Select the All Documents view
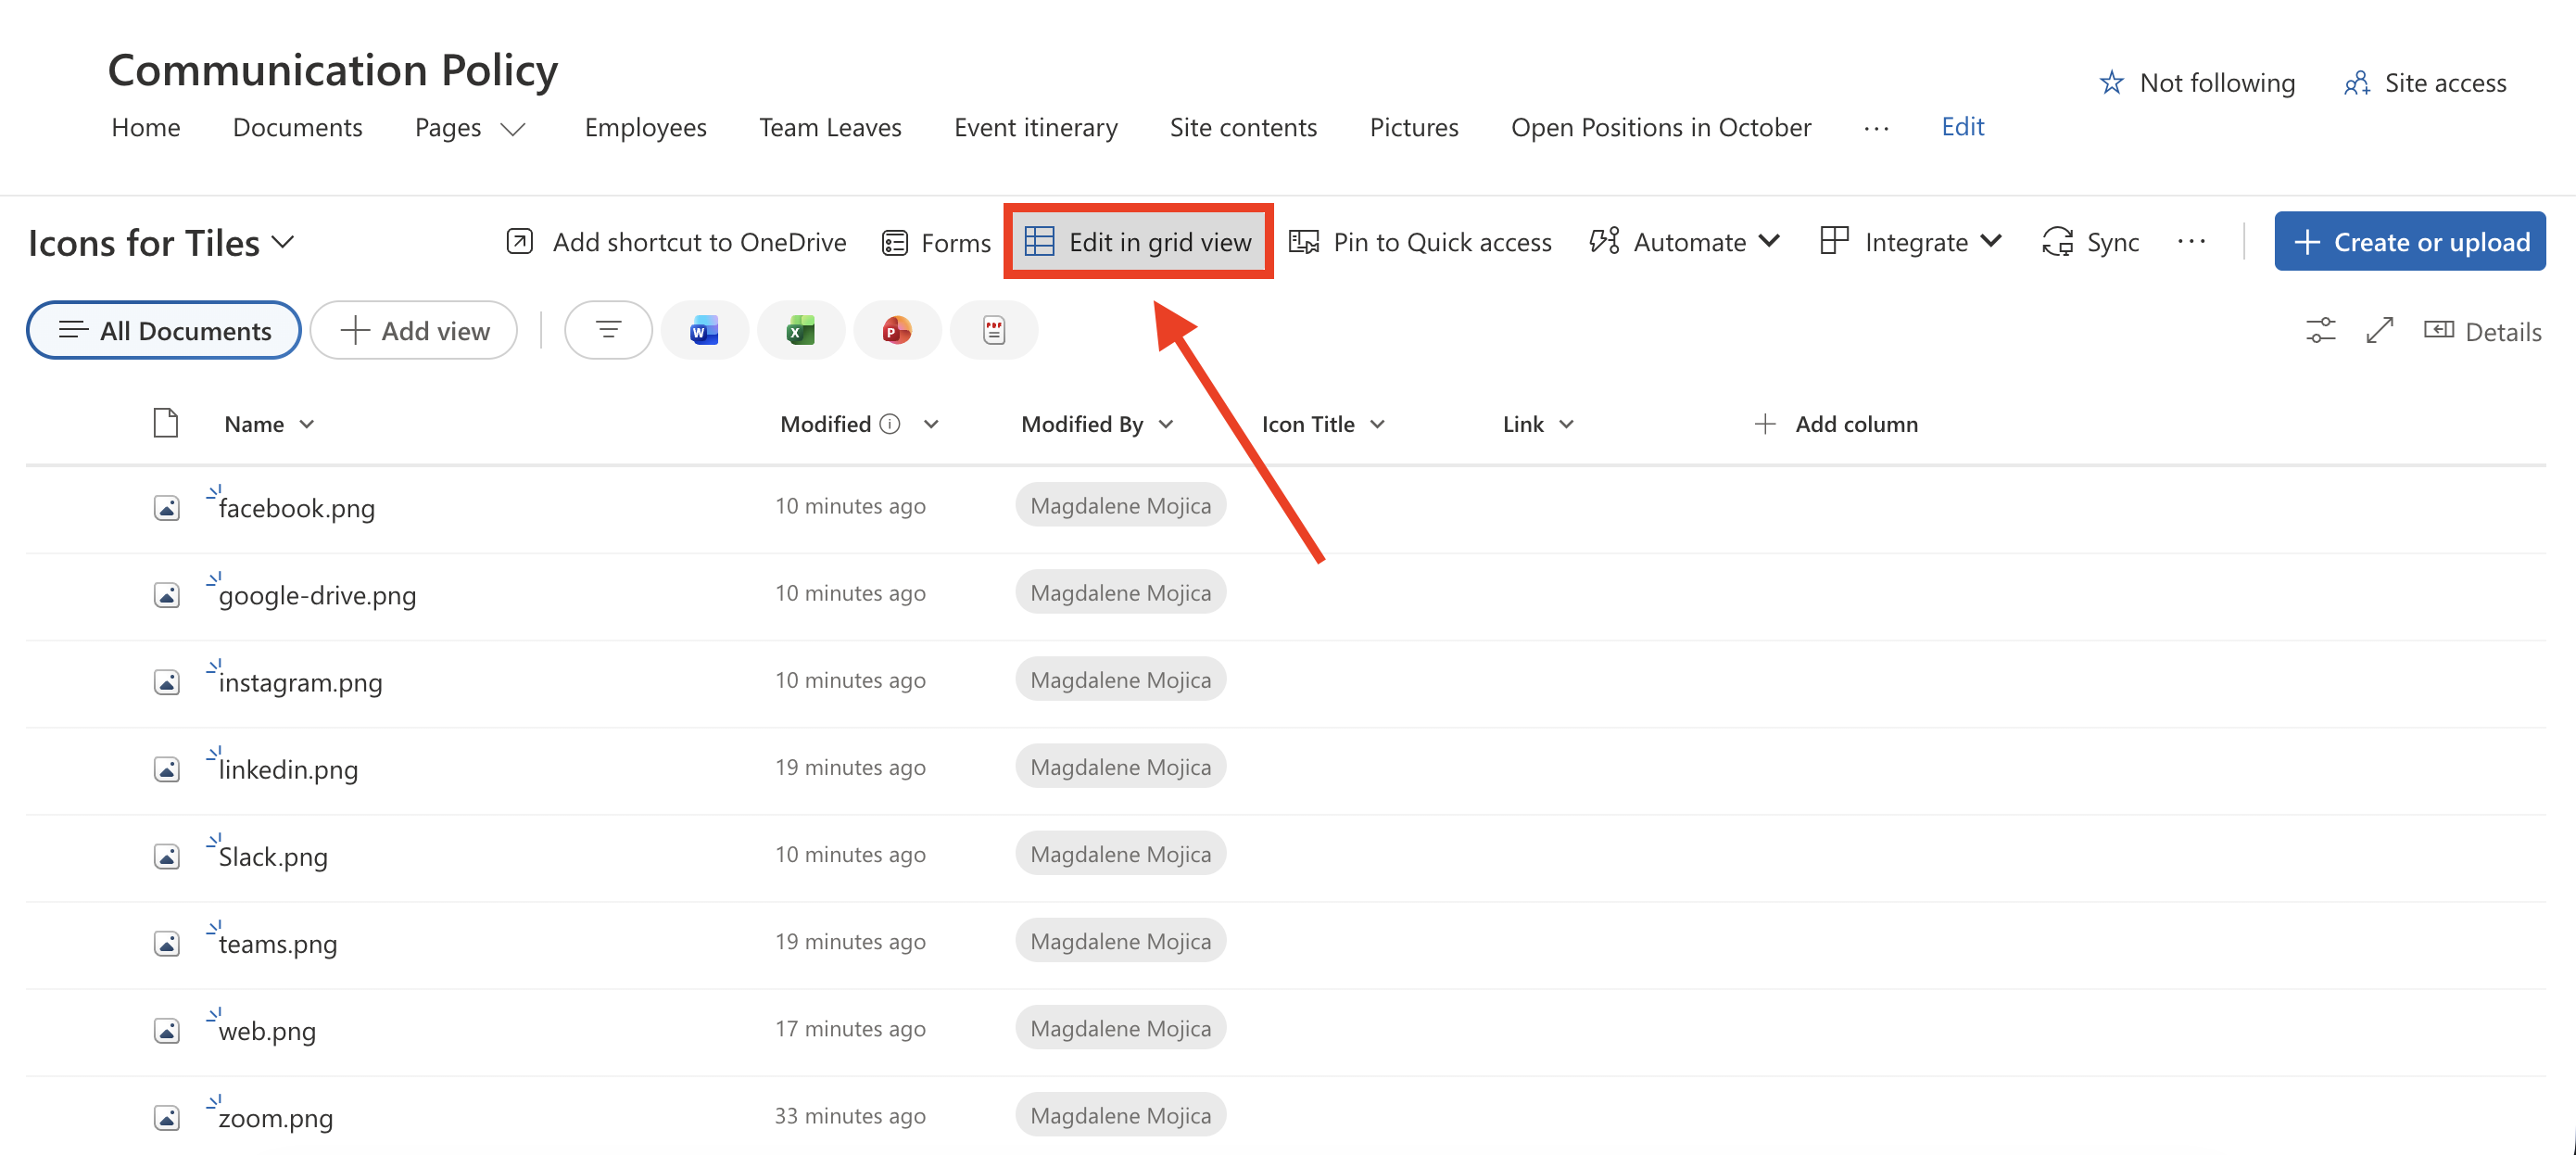 coord(164,330)
